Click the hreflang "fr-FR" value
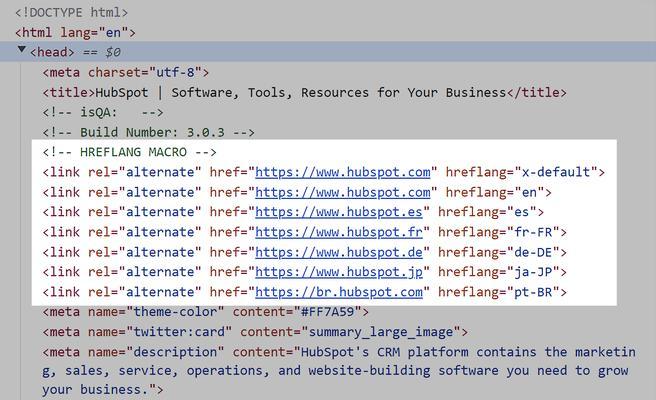 533,232
